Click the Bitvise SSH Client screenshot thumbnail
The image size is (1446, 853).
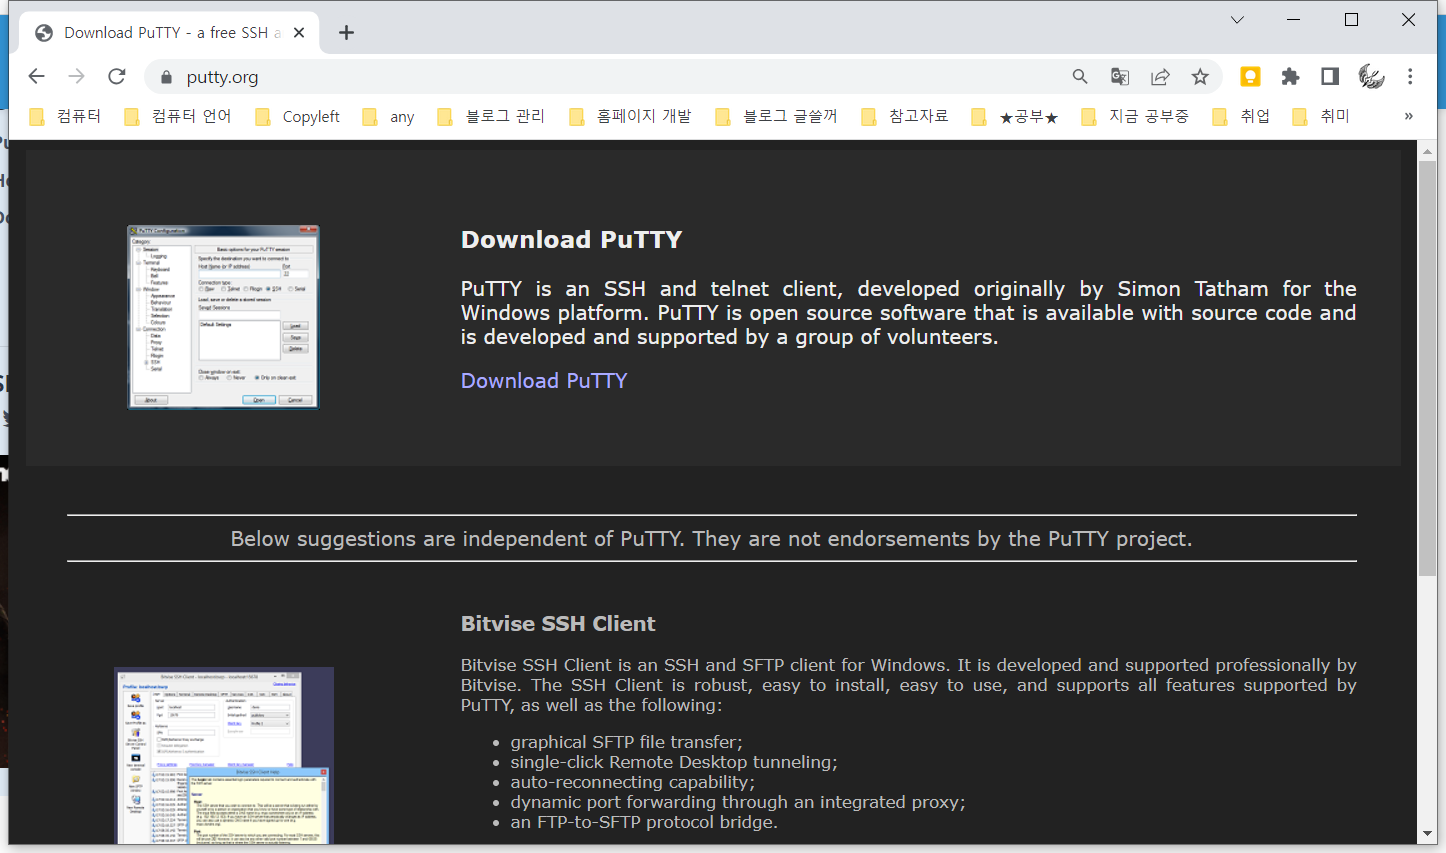tap(224, 755)
